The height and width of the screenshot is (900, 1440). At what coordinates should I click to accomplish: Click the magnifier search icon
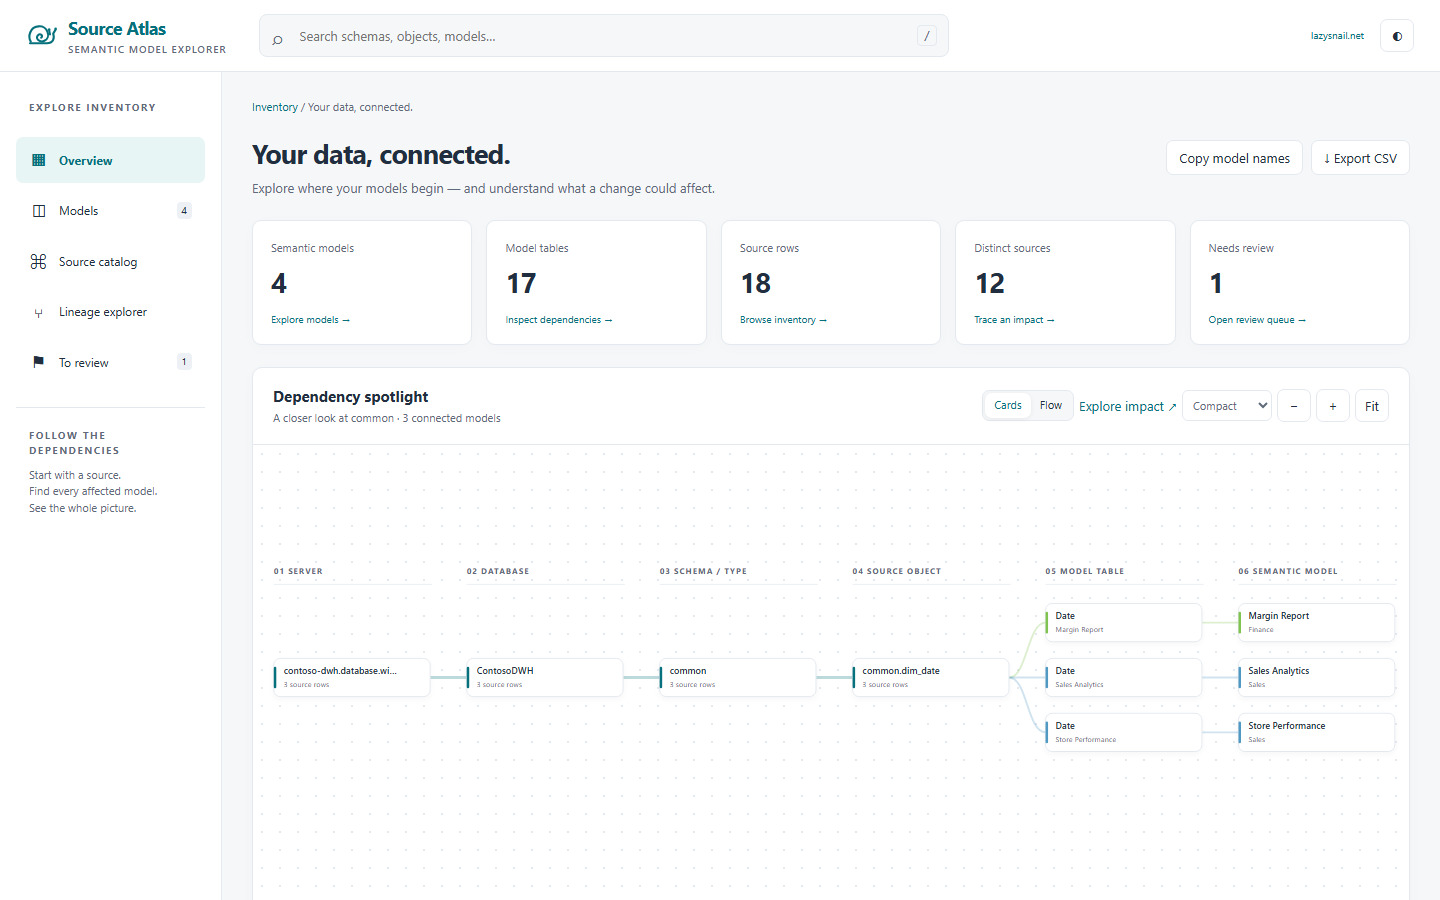(x=278, y=37)
